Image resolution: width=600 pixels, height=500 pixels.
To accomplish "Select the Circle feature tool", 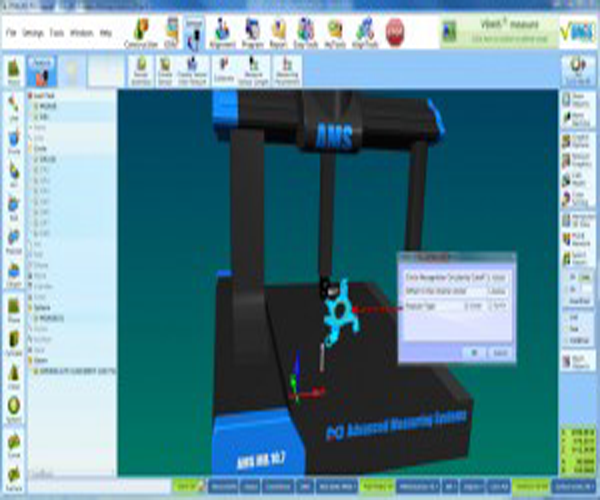I will 14,141.
